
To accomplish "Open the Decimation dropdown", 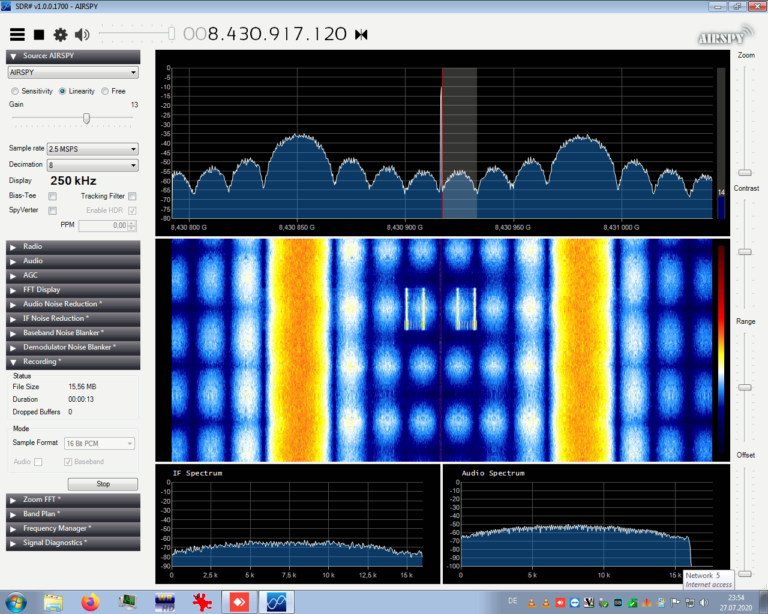I will (x=93, y=165).
